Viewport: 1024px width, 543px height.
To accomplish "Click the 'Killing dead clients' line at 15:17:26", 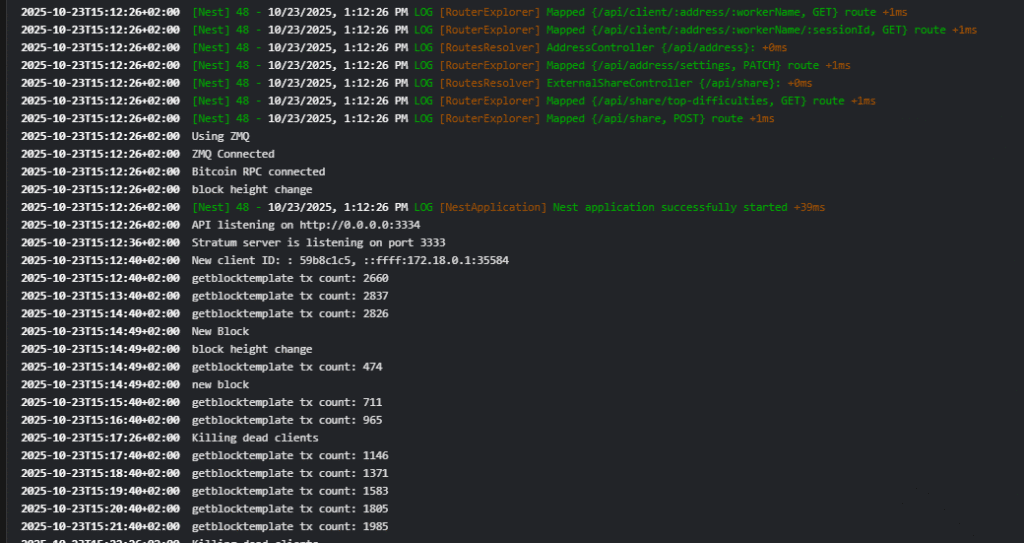I will tap(255, 438).
